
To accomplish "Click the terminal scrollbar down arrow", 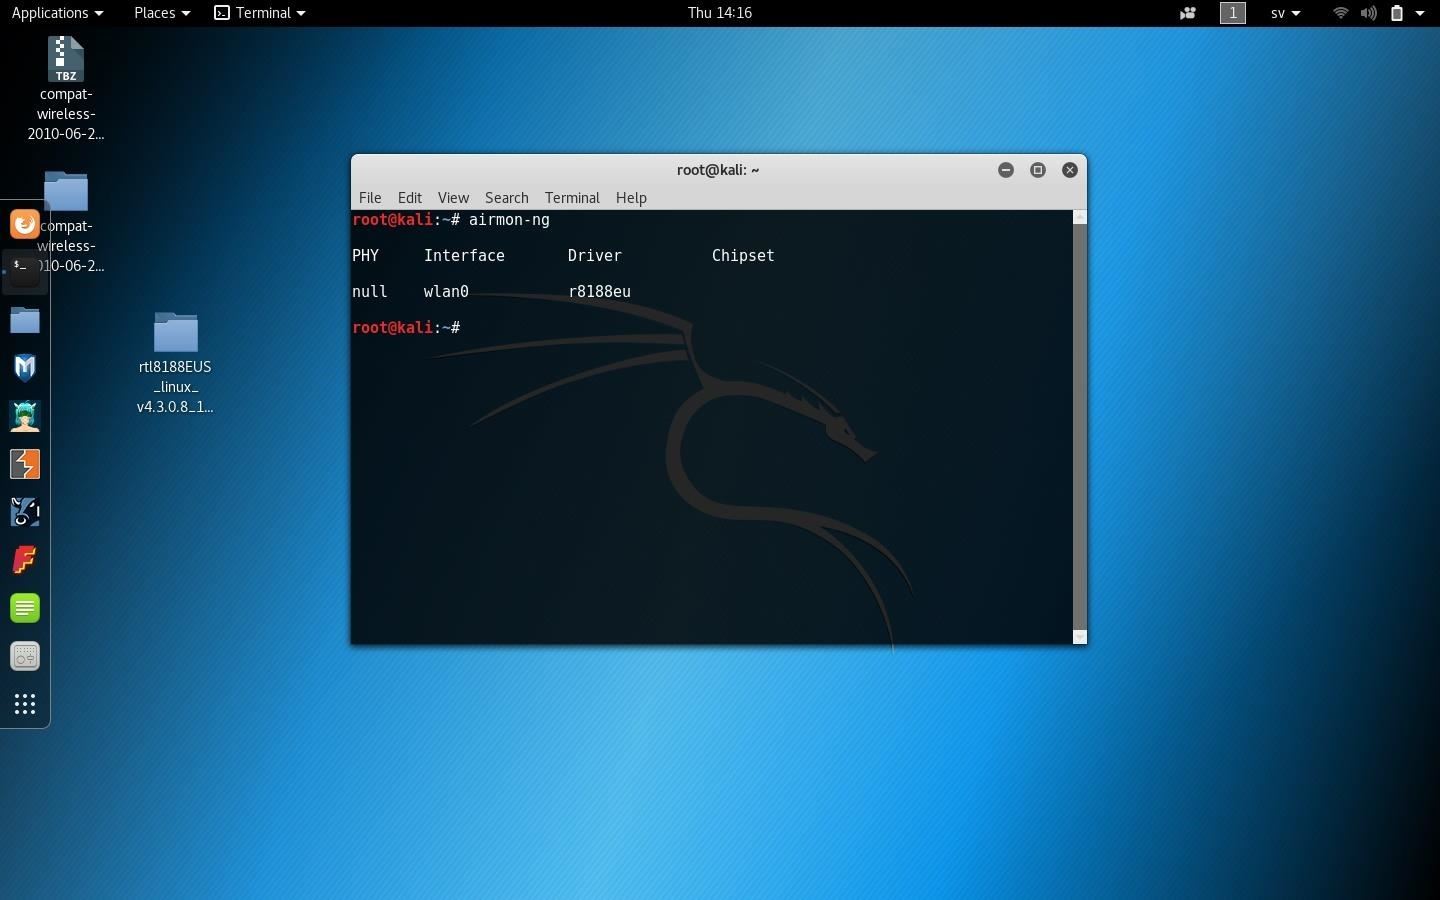I will click(x=1080, y=637).
